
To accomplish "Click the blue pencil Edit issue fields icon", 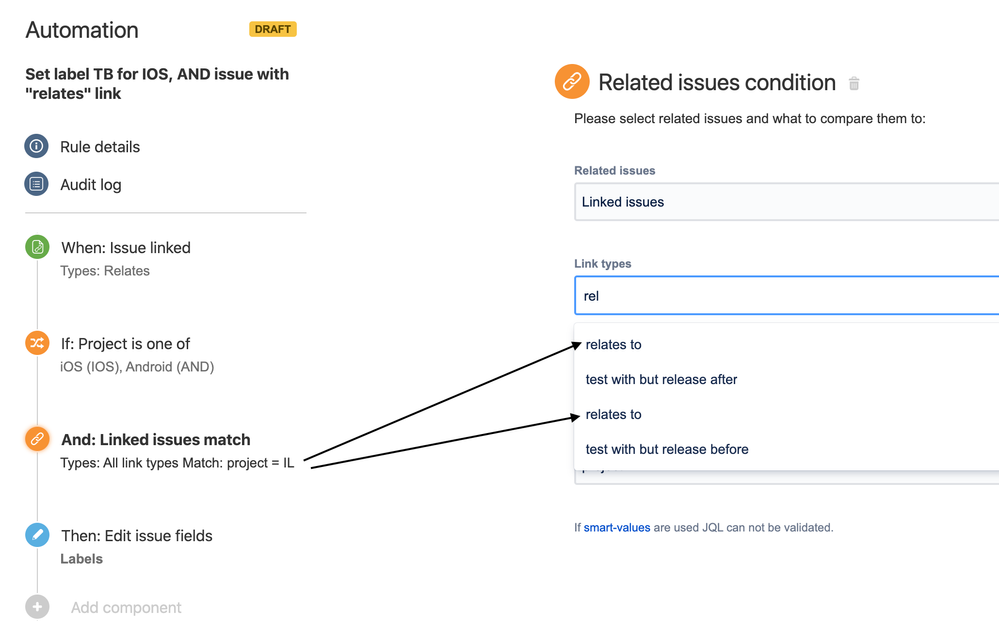I will click(x=37, y=535).
